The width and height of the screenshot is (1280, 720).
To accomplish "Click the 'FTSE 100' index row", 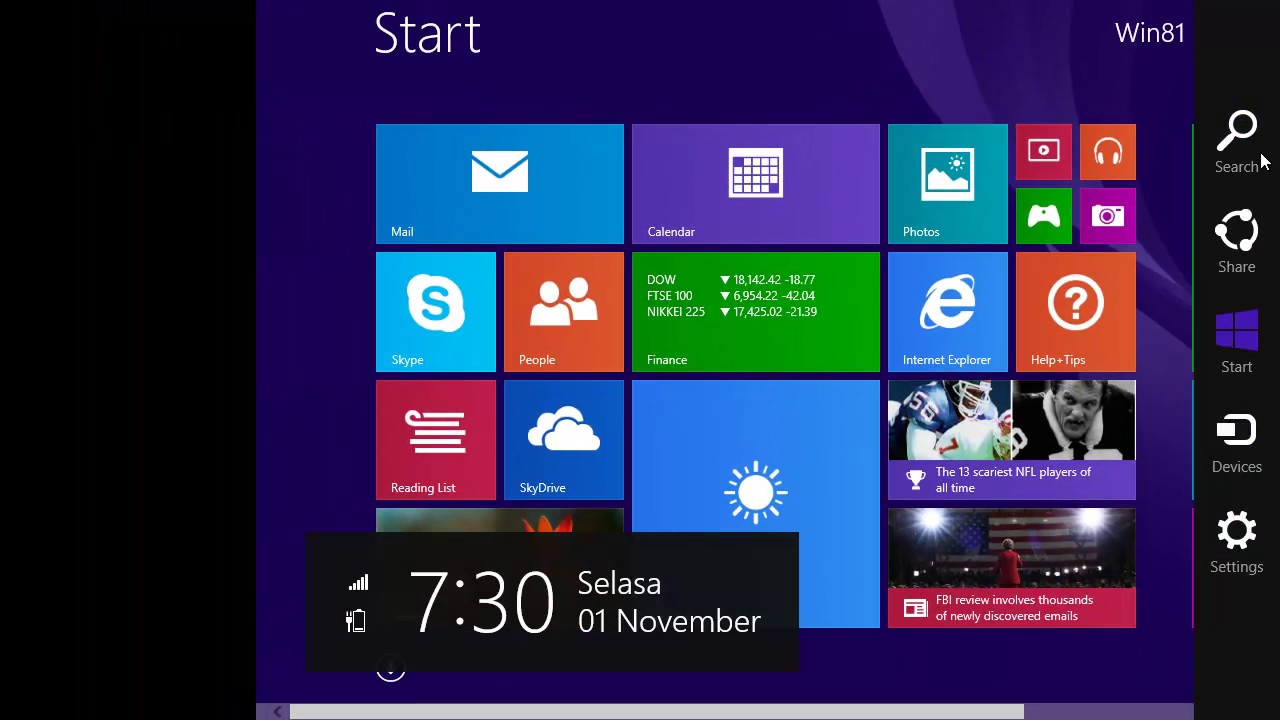I will [731, 296].
